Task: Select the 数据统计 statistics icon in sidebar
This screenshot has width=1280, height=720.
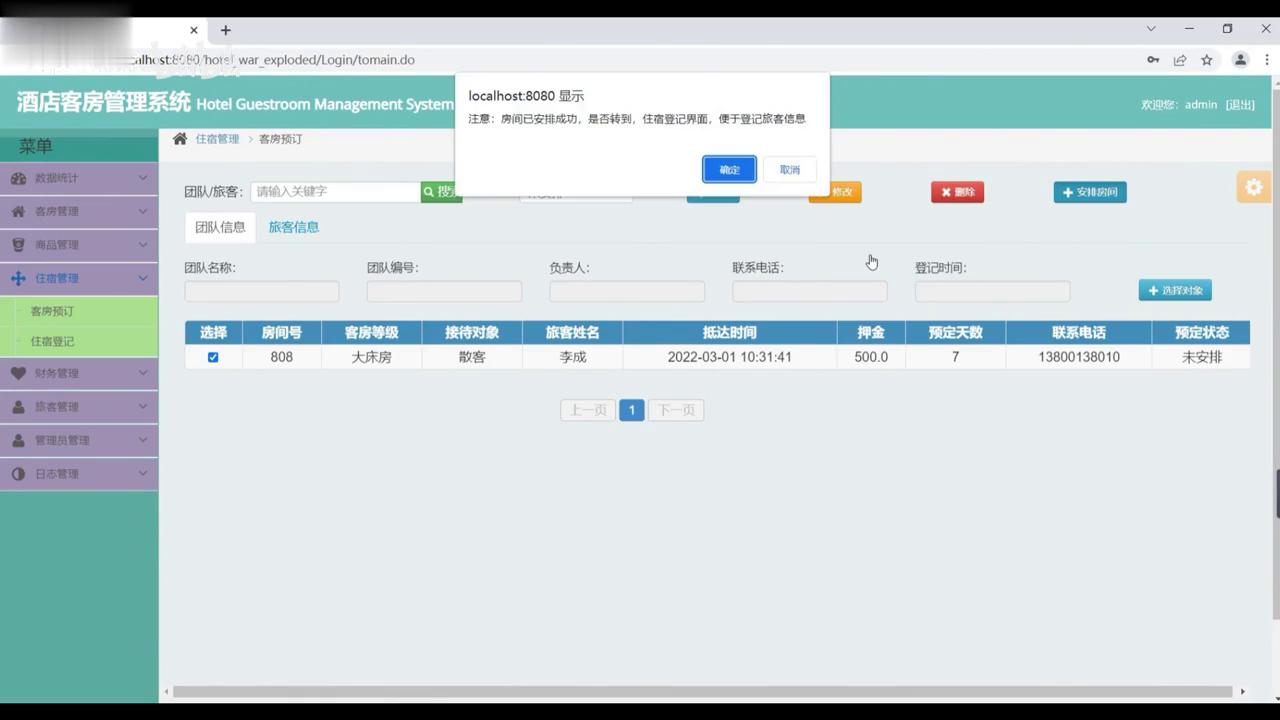Action: pyautogui.click(x=17, y=177)
